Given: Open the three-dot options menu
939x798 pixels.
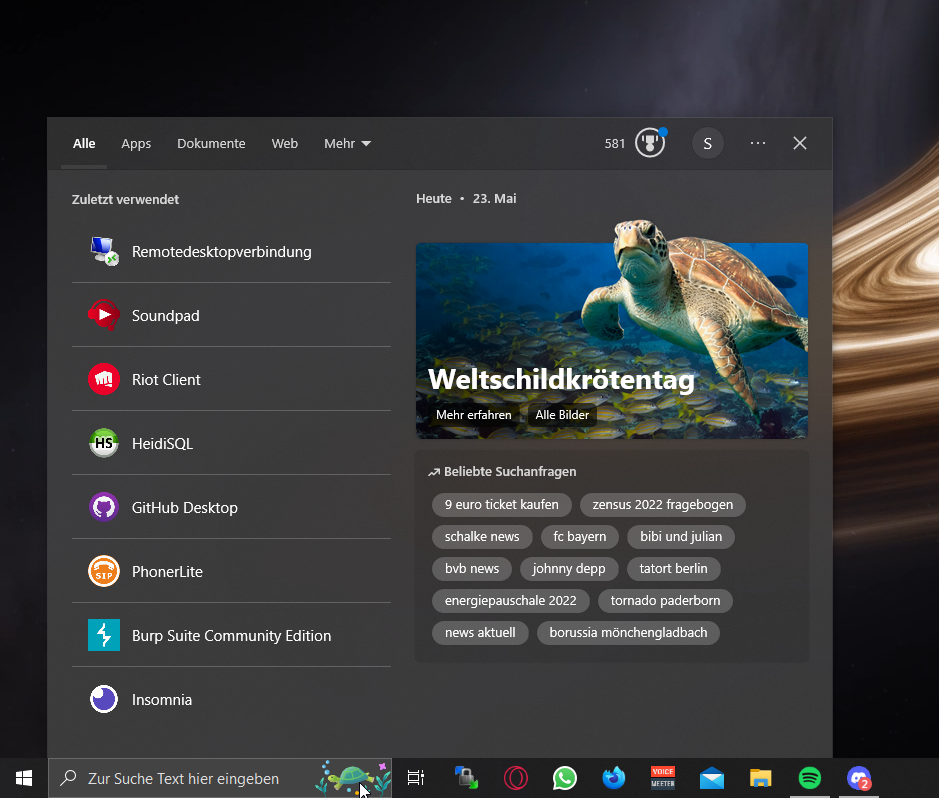Looking at the screenshot, I should [x=758, y=143].
